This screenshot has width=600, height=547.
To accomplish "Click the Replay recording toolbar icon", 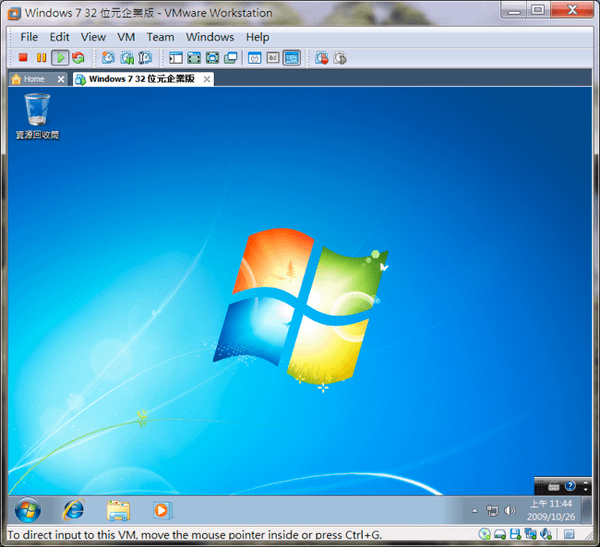I will pos(340,58).
